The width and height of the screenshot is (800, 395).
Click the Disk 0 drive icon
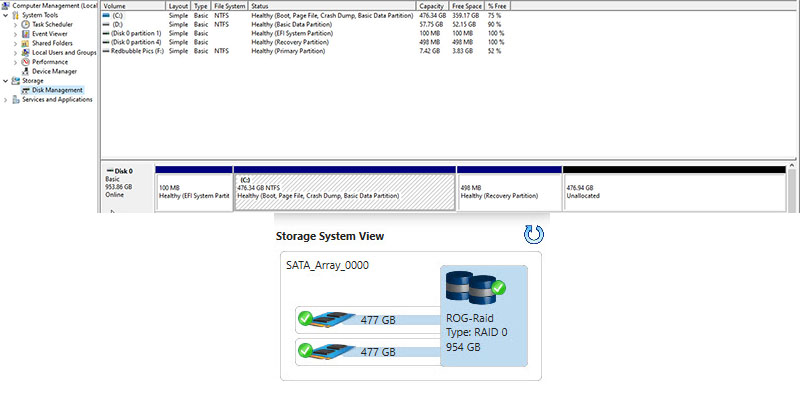tap(109, 171)
